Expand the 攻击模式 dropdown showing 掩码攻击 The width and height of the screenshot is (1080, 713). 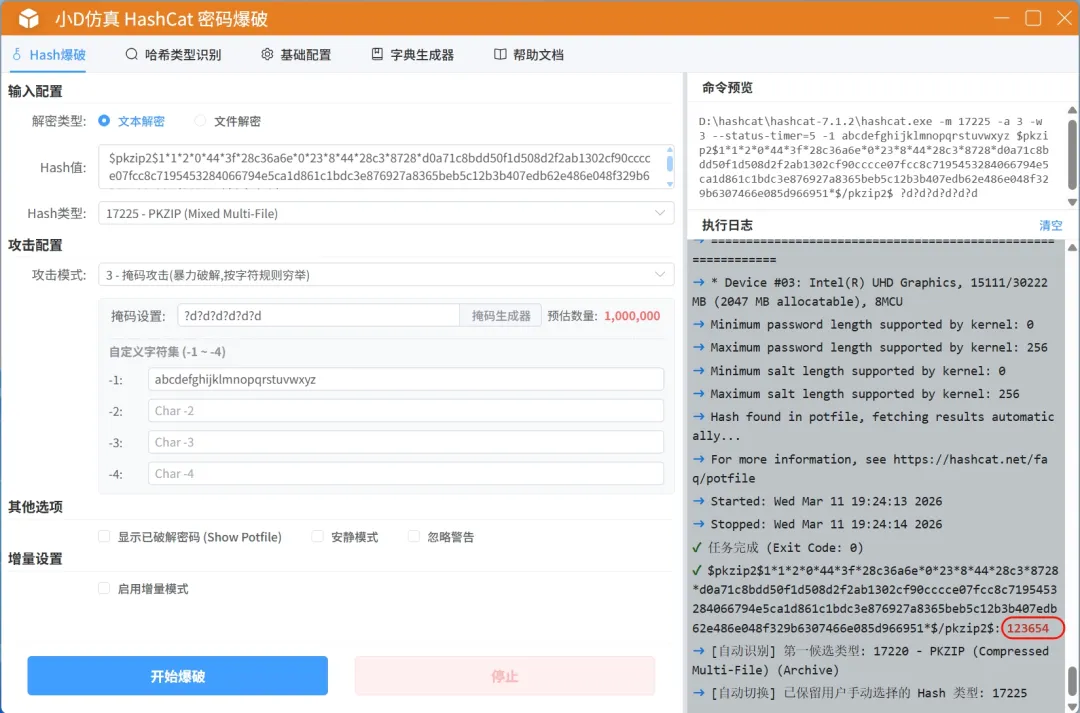pyautogui.click(x=386, y=274)
